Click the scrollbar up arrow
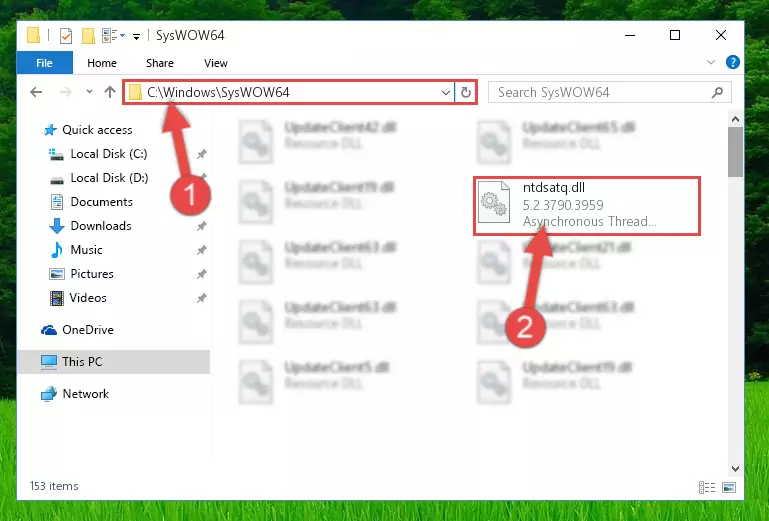769x521 pixels. (x=735, y=119)
